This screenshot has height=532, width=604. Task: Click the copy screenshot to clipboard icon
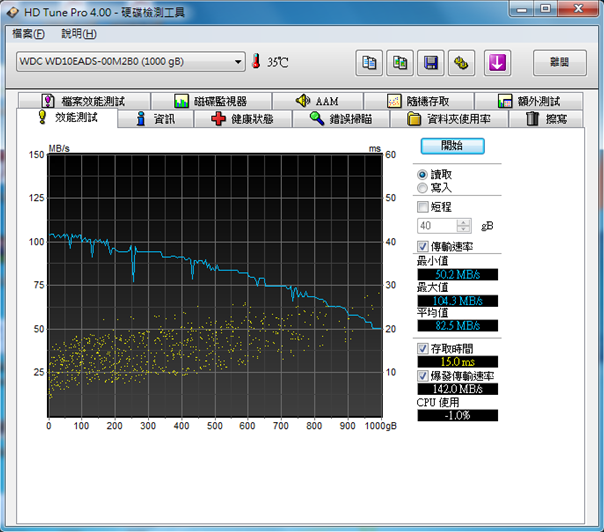tap(400, 63)
